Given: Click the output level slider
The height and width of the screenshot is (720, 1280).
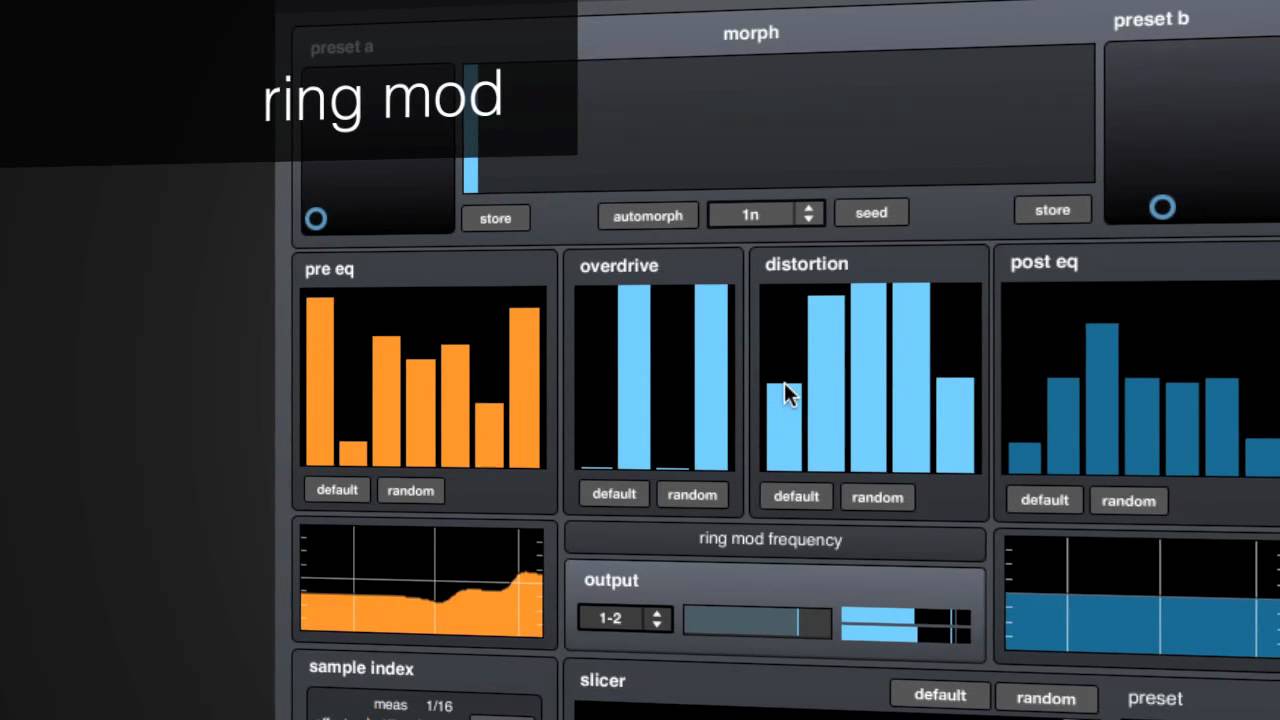Looking at the screenshot, I should click(x=757, y=622).
